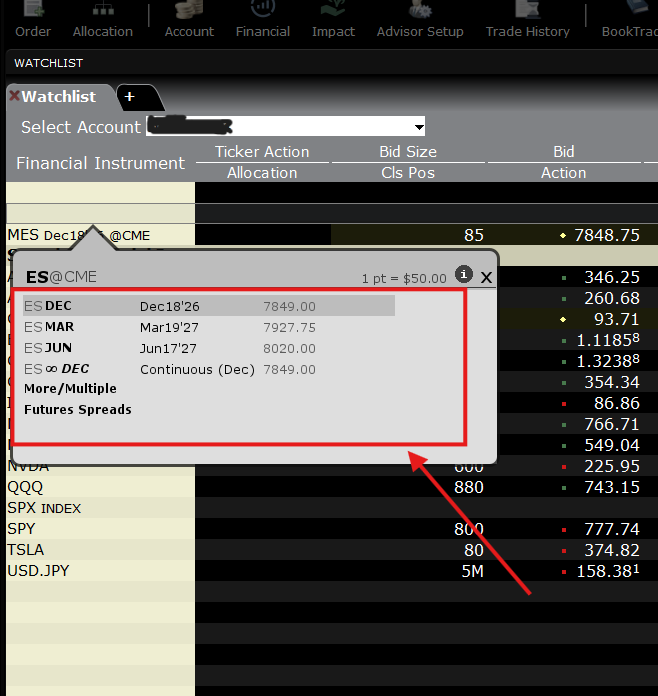Choose the More/Multiple option

tap(70, 388)
